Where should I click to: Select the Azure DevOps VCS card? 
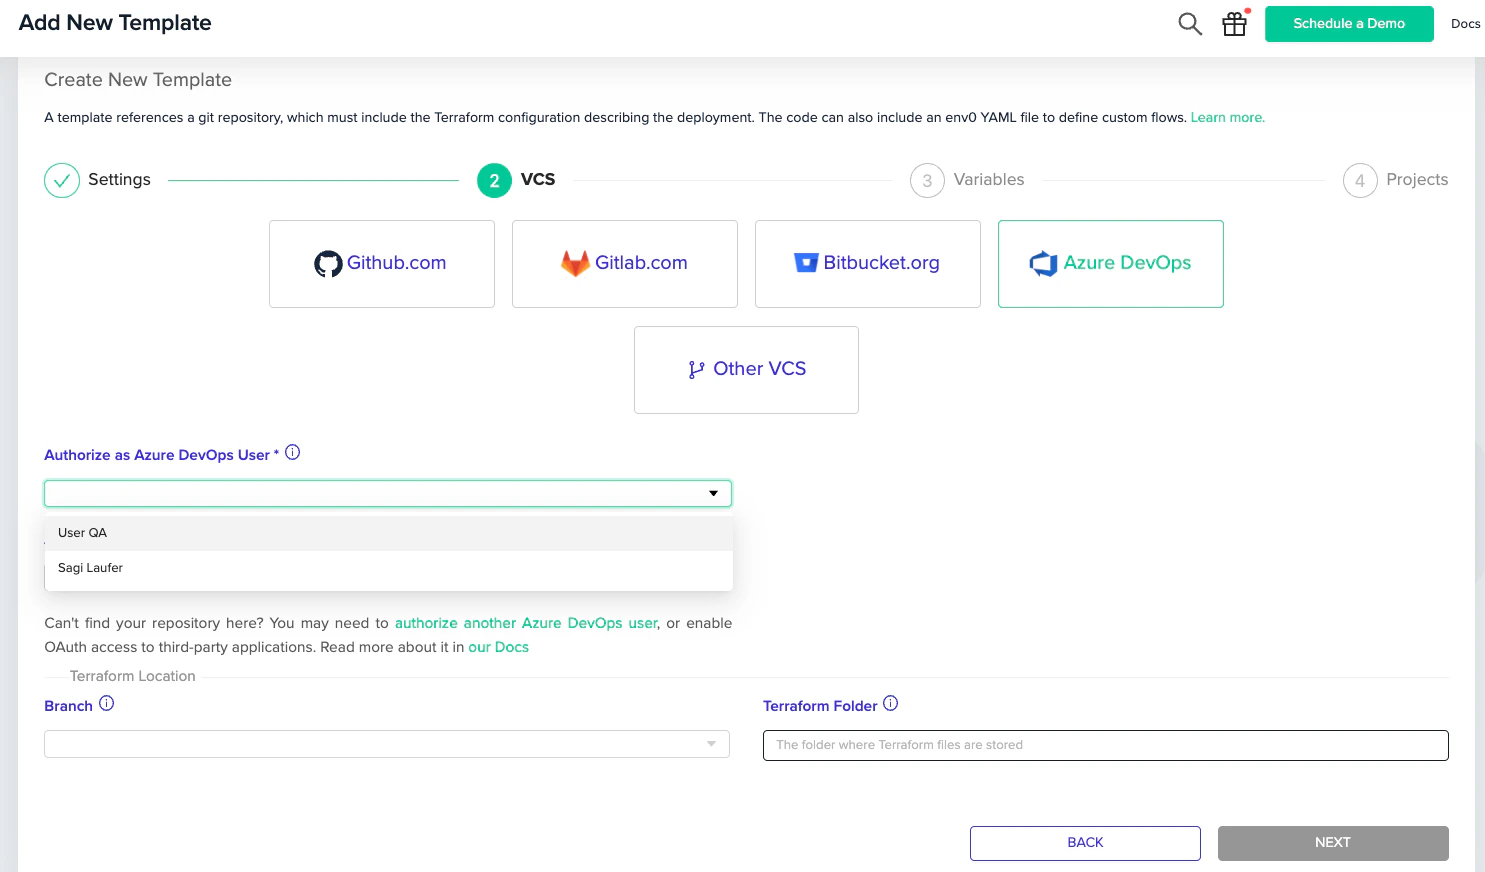pos(1111,264)
